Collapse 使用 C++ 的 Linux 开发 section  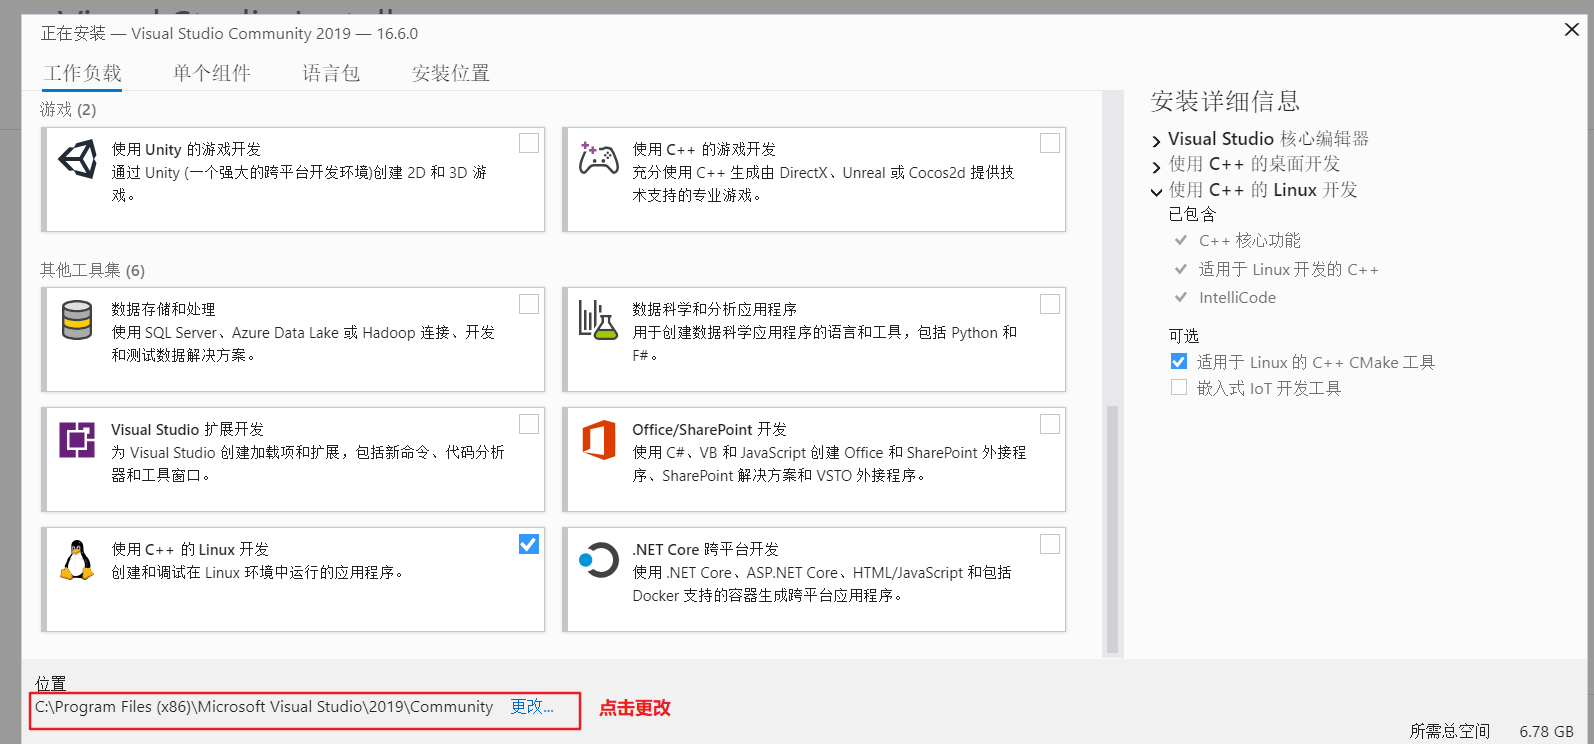[x=1157, y=192]
